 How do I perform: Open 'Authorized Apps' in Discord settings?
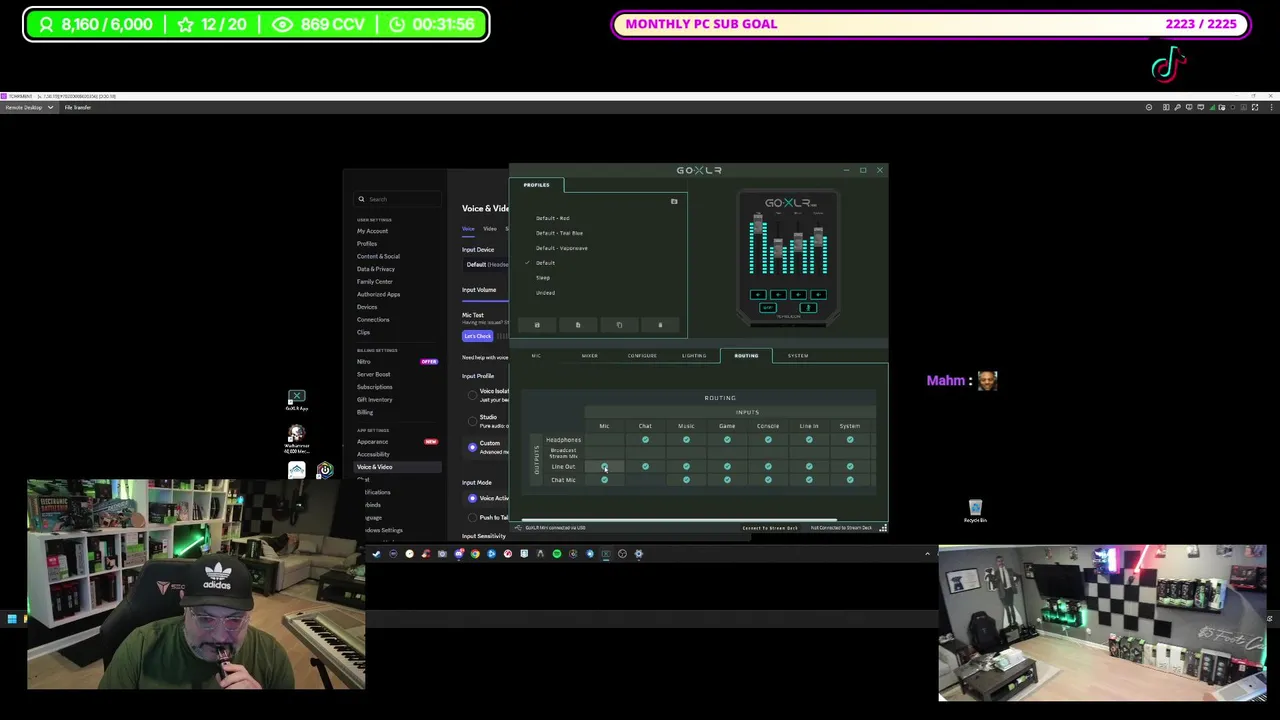pos(378,295)
